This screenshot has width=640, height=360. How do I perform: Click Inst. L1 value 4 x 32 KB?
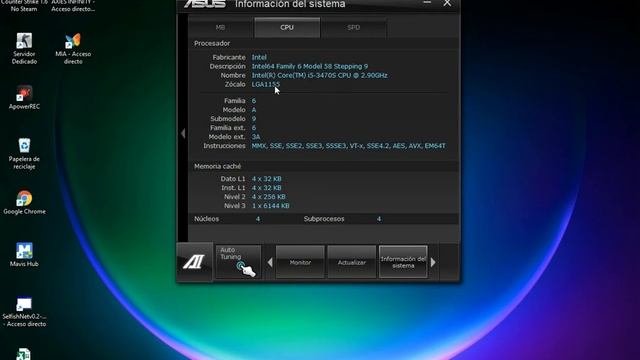click(267, 188)
